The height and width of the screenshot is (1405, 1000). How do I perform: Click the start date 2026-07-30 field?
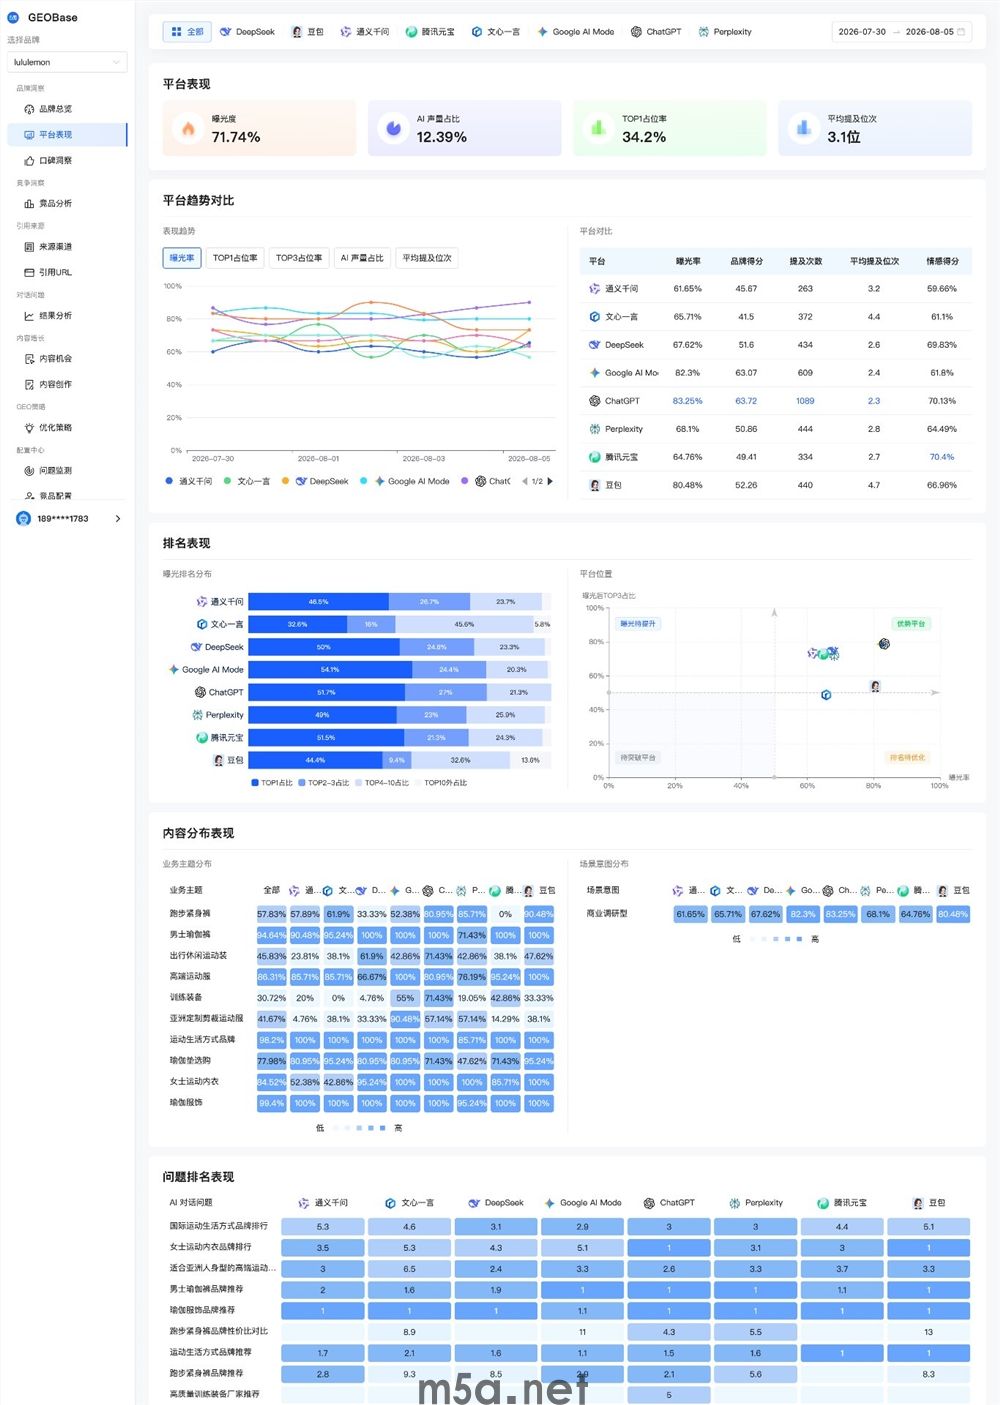862,32
